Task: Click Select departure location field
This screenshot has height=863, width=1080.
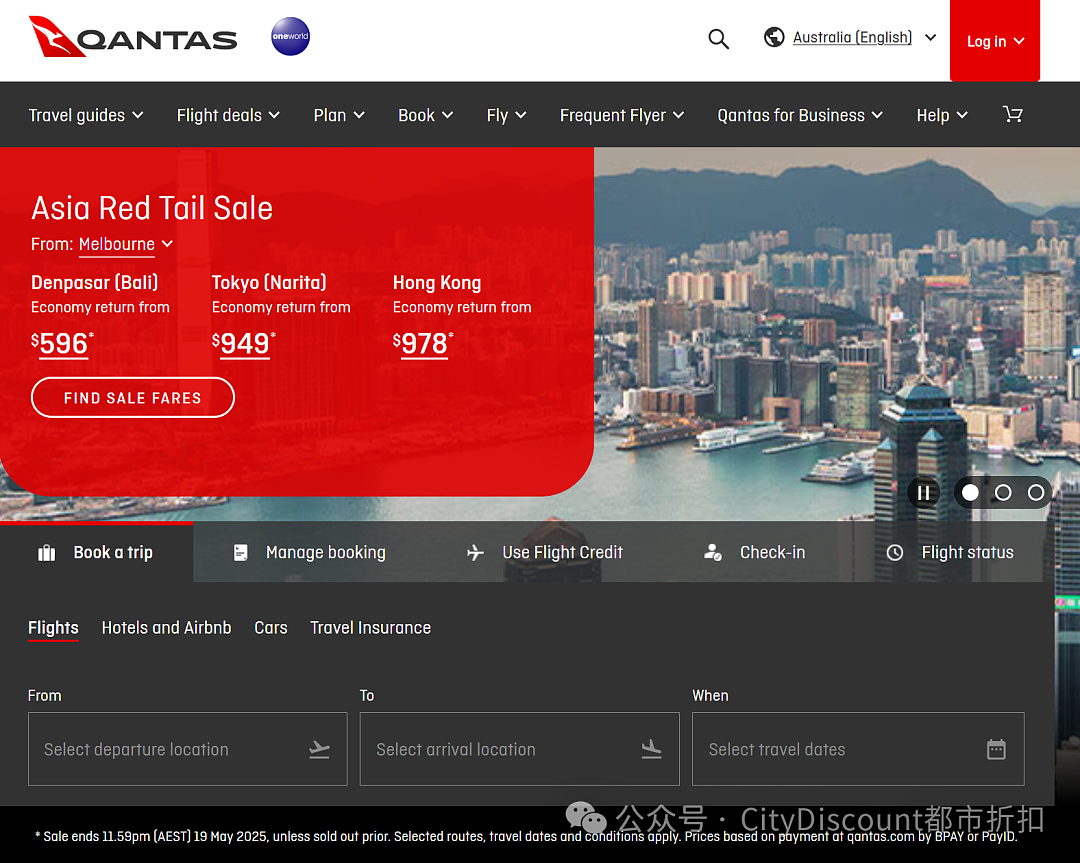Action: coord(187,749)
